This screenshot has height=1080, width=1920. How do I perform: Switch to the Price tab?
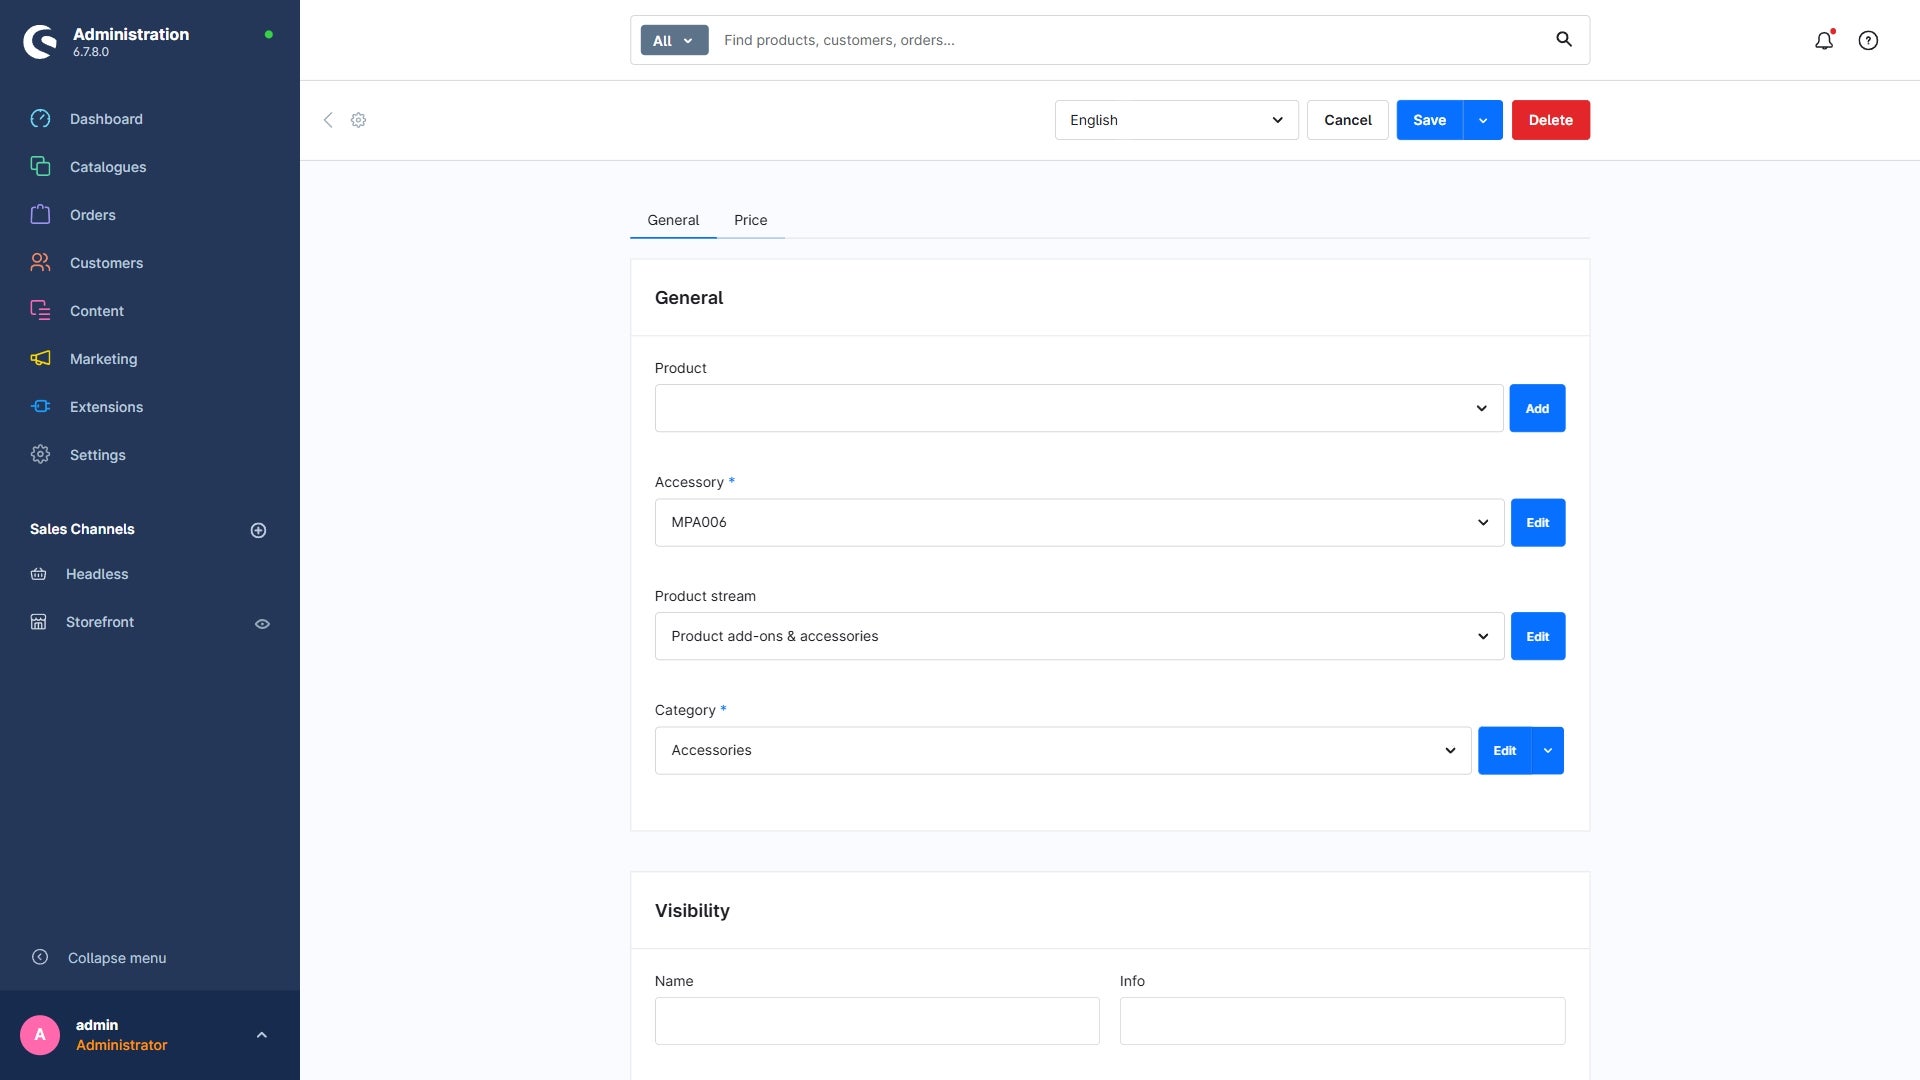750,220
